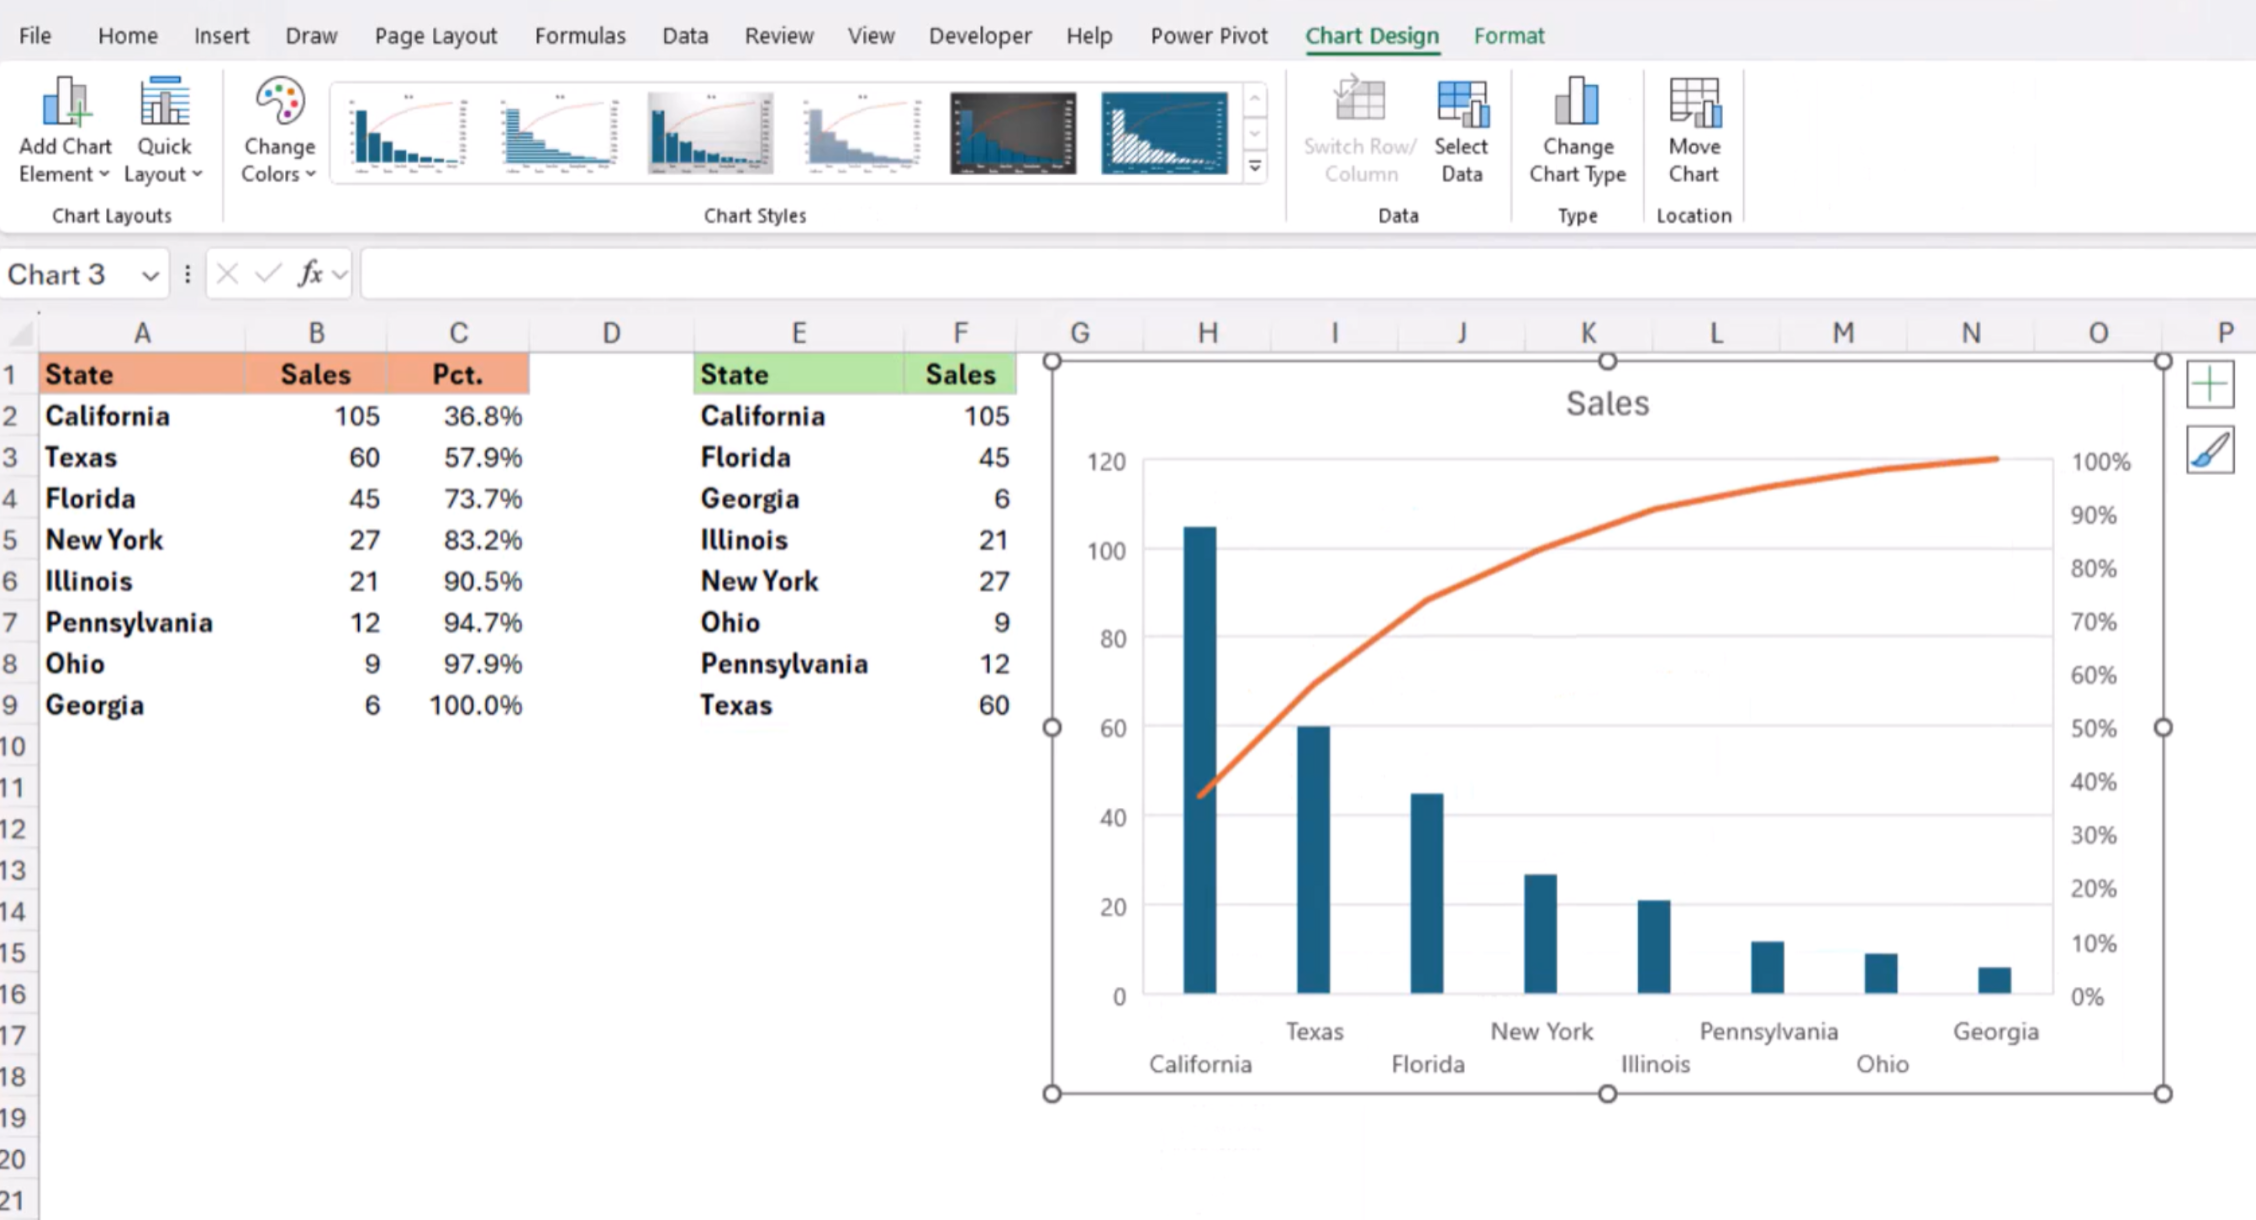Apply the second chart style with horizontal-striped bars

(x=559, y=133)
